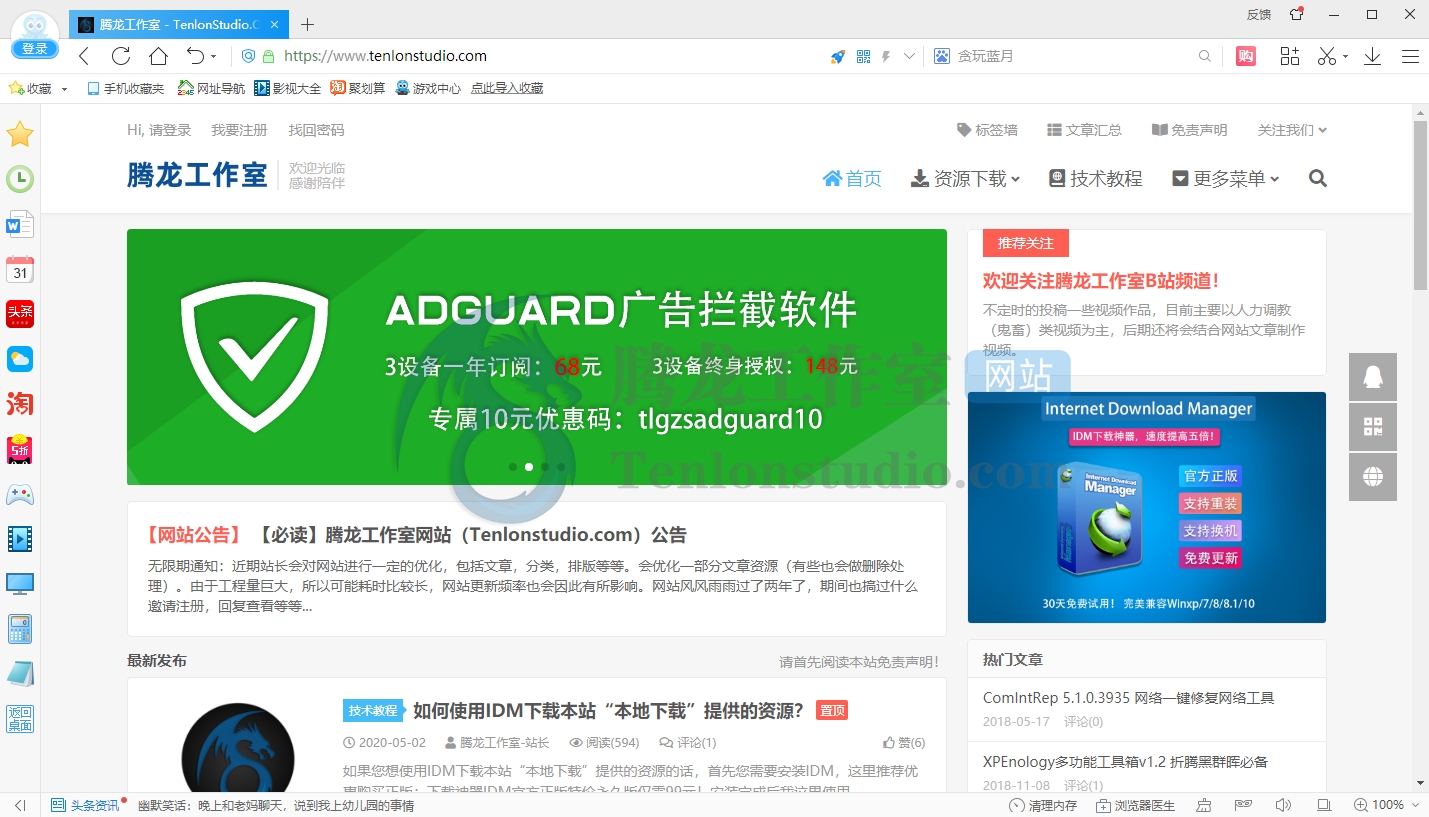Image resolution: width=1429 pixels, height=817 pixels.
Task: Open the Internet Download Manager ad image
Action: 1147,507
